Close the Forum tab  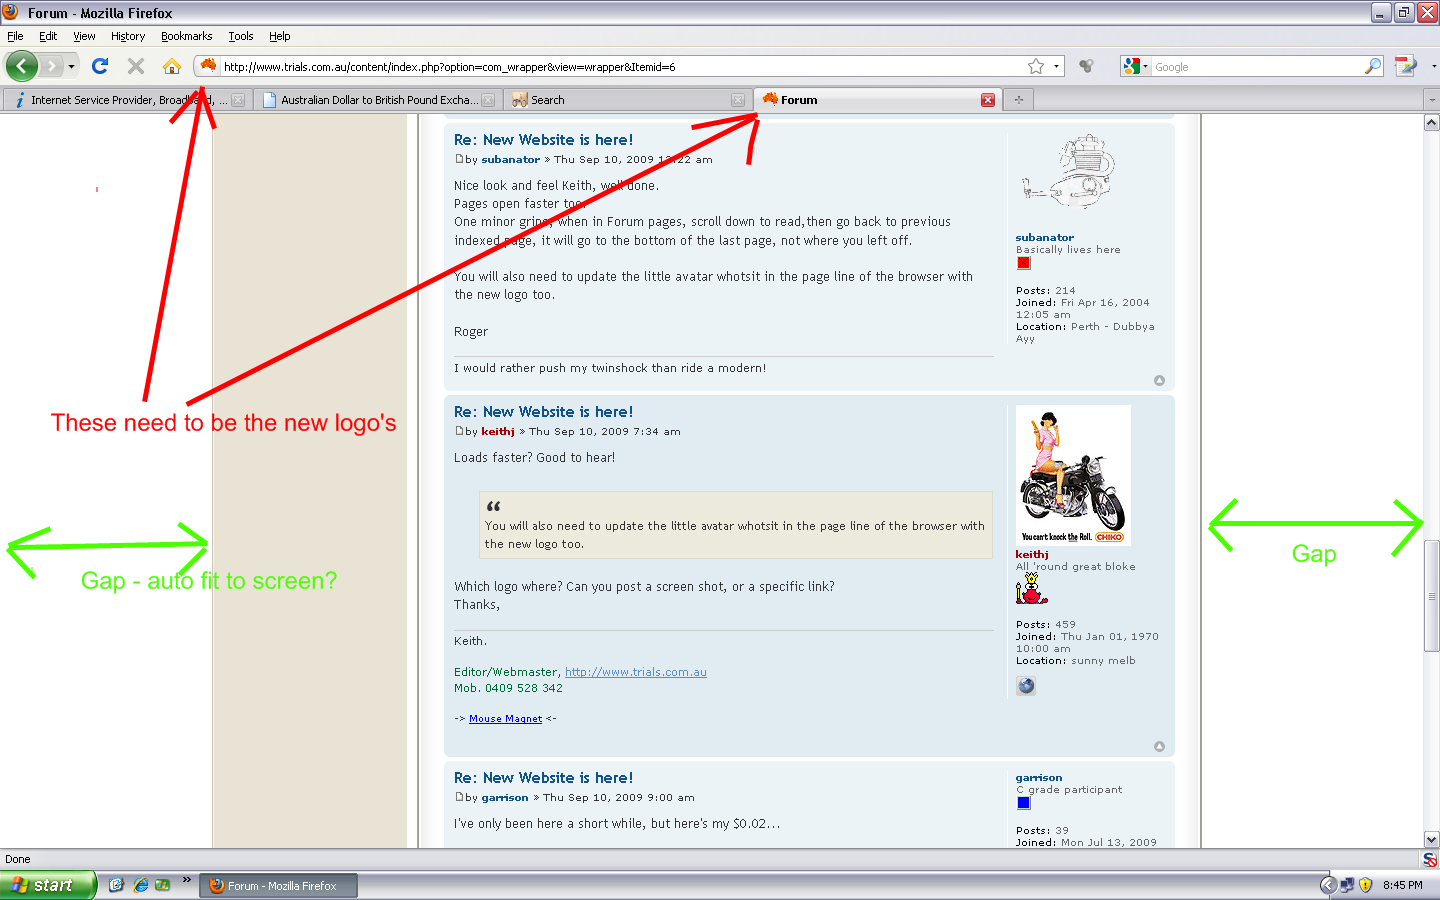pos(988,100)
